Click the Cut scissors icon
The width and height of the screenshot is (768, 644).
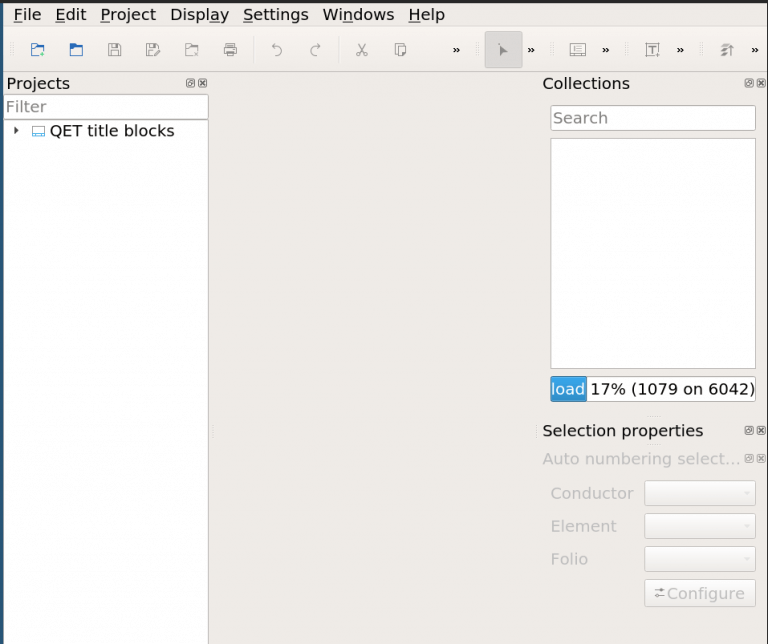click(362, 50)
